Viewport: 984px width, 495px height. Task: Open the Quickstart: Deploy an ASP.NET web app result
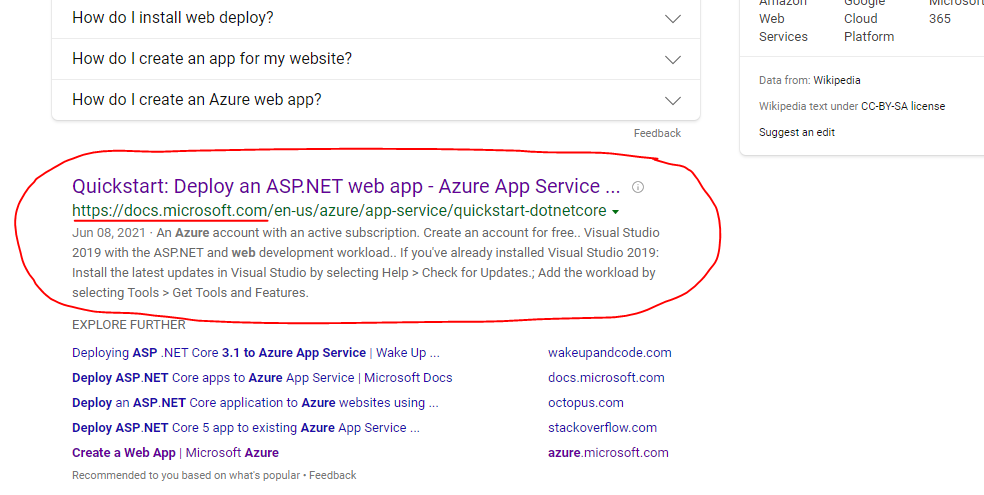click(x=346, y=186)
